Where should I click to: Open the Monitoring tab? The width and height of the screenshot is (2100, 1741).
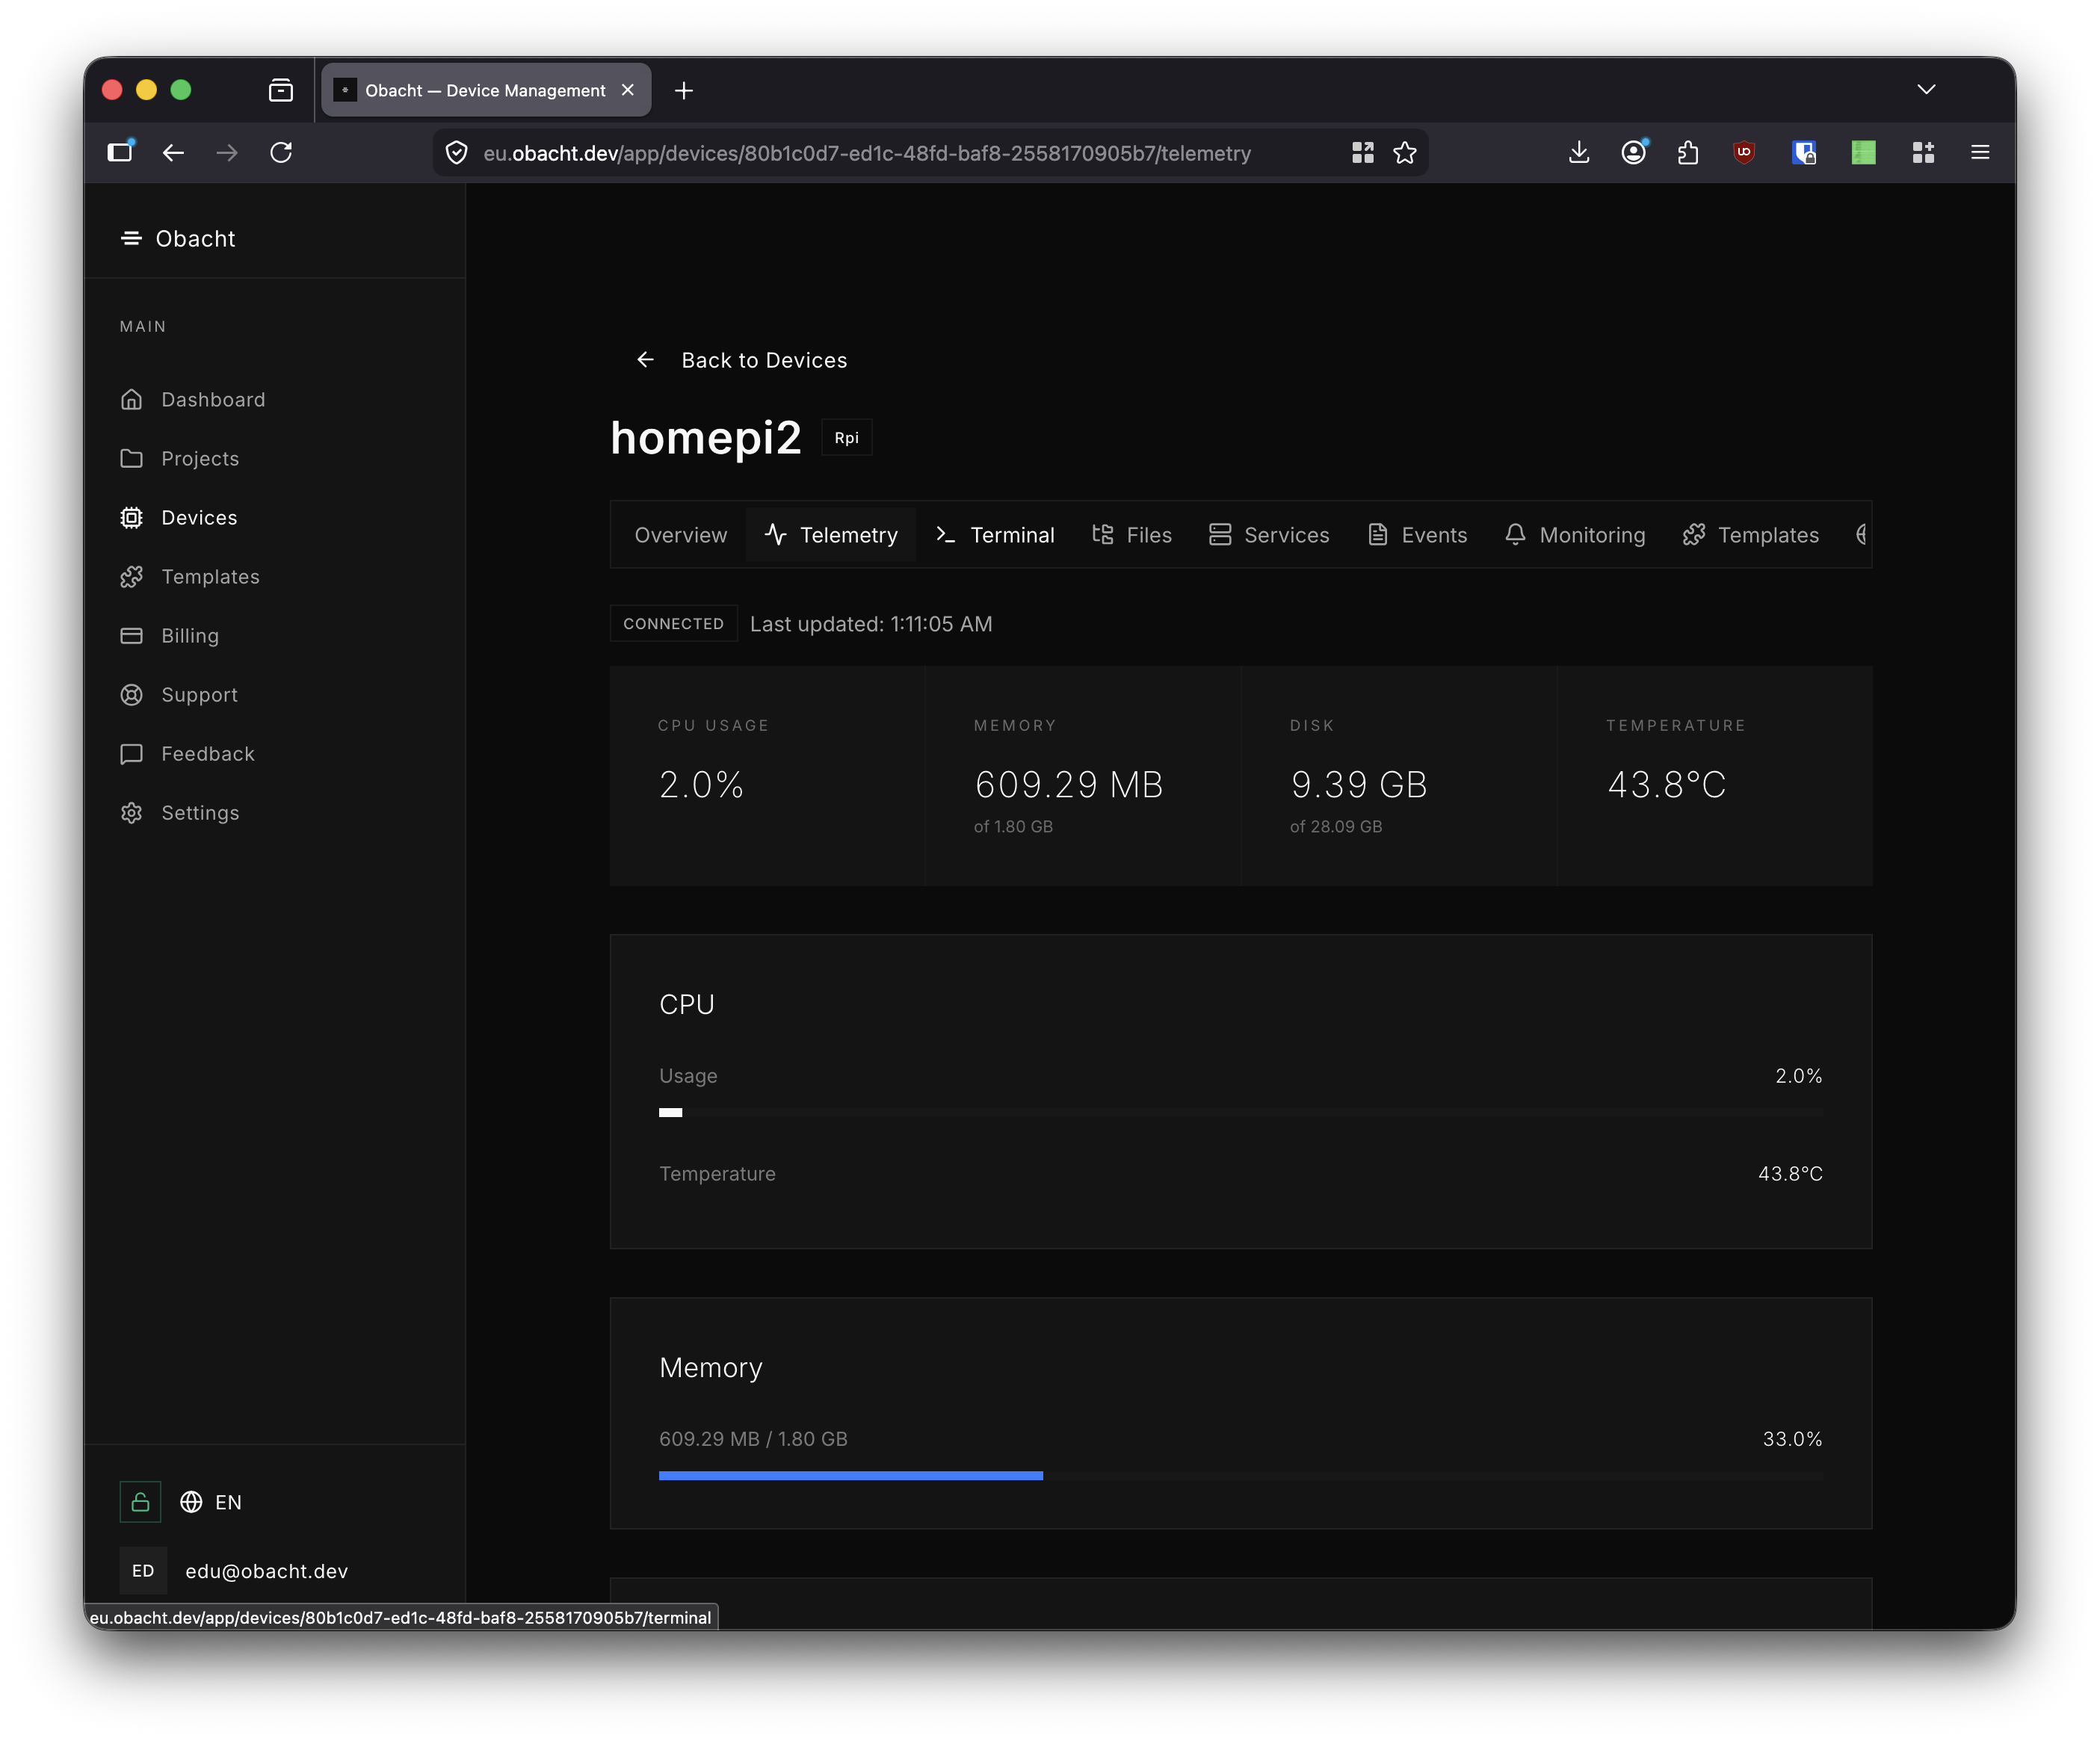[x=1574, y=535]
